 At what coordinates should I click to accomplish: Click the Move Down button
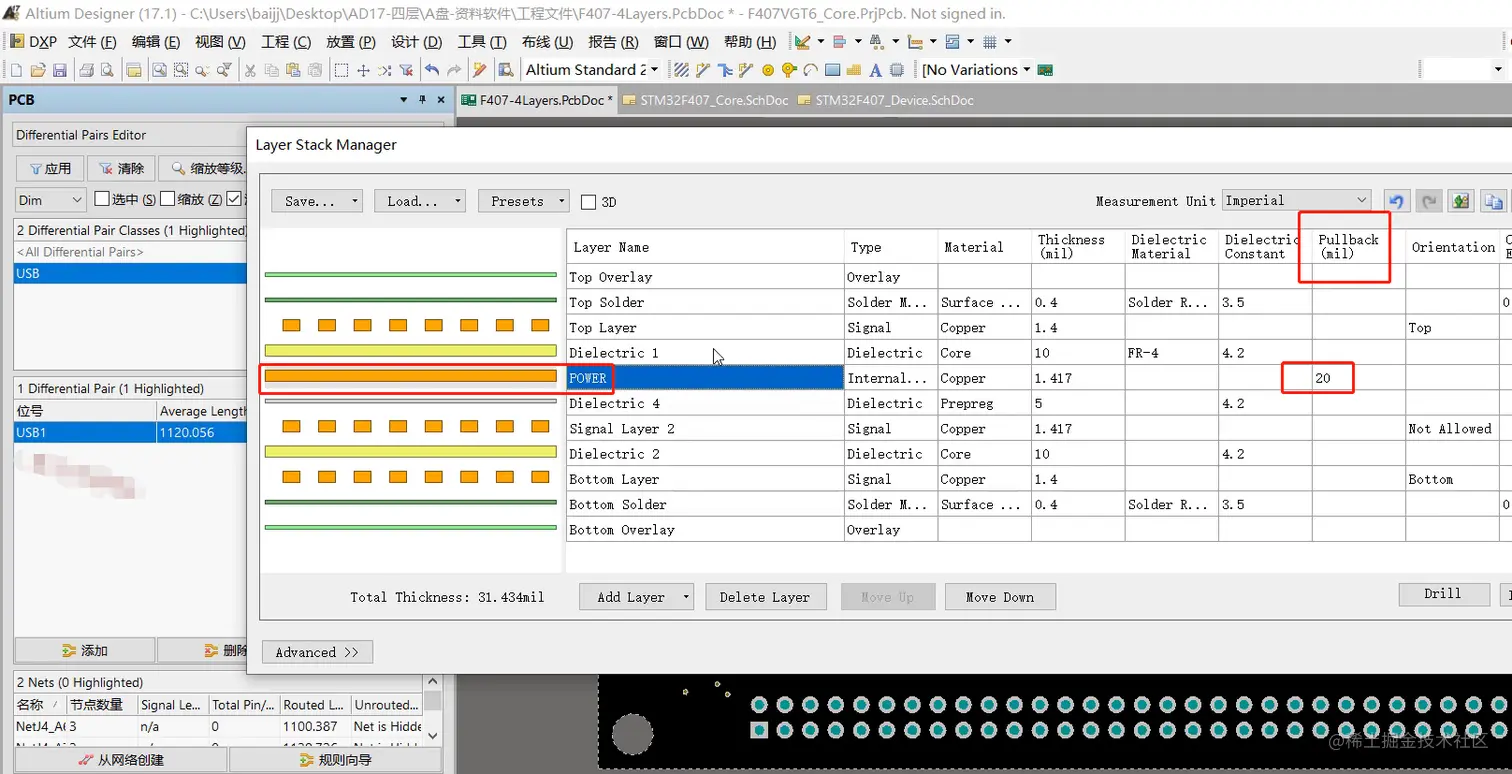point(1000,597)
